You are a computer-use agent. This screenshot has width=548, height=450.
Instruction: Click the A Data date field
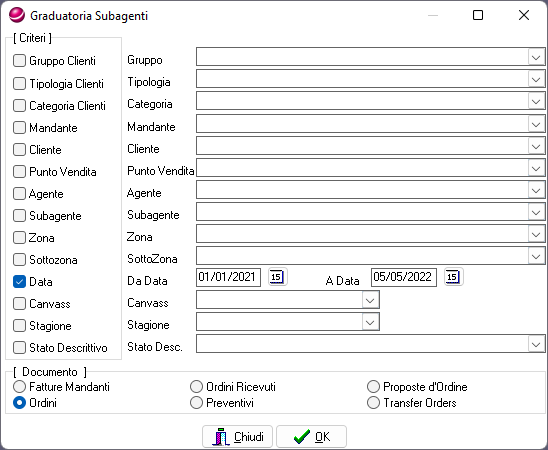pos(404,277)
